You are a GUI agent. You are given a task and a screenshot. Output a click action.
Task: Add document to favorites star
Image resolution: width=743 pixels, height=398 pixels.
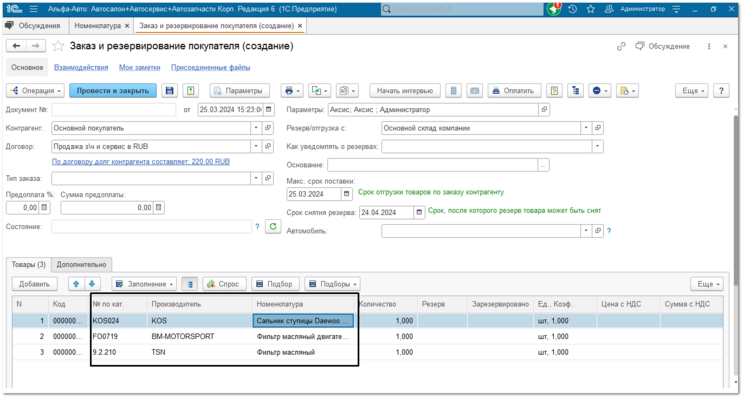pos(58,46)
